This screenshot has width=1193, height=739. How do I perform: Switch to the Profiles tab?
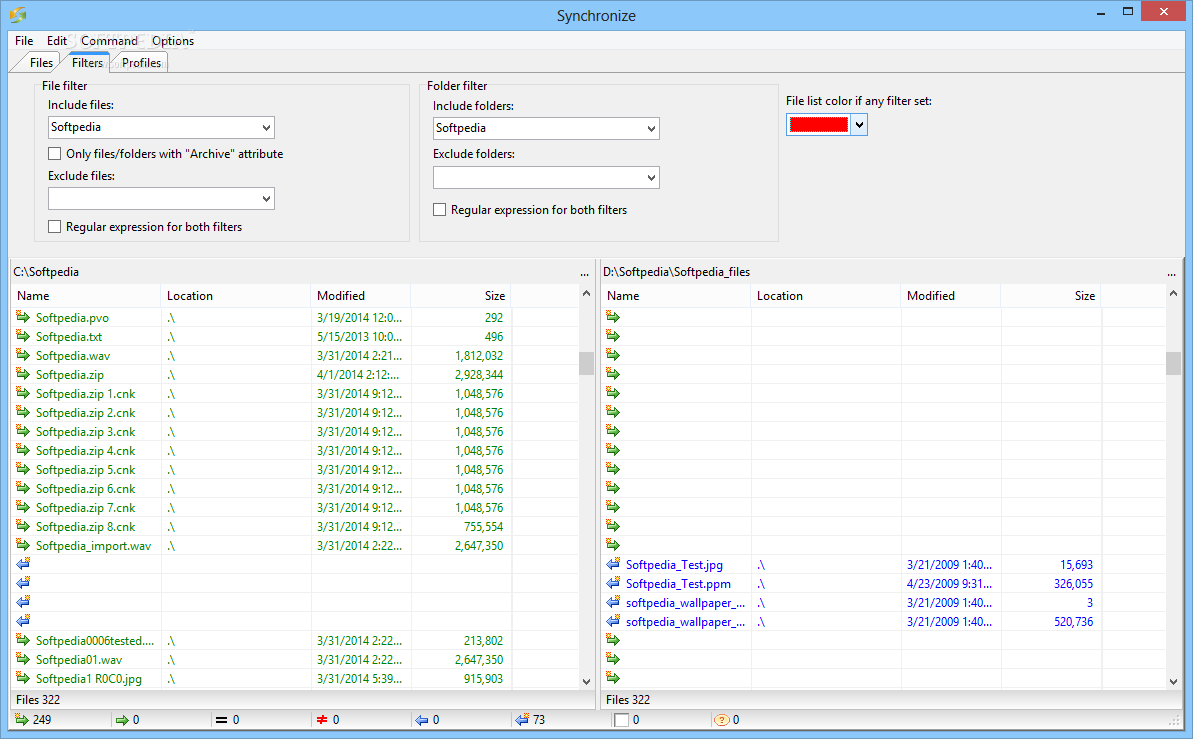click(x=142, y=62)
